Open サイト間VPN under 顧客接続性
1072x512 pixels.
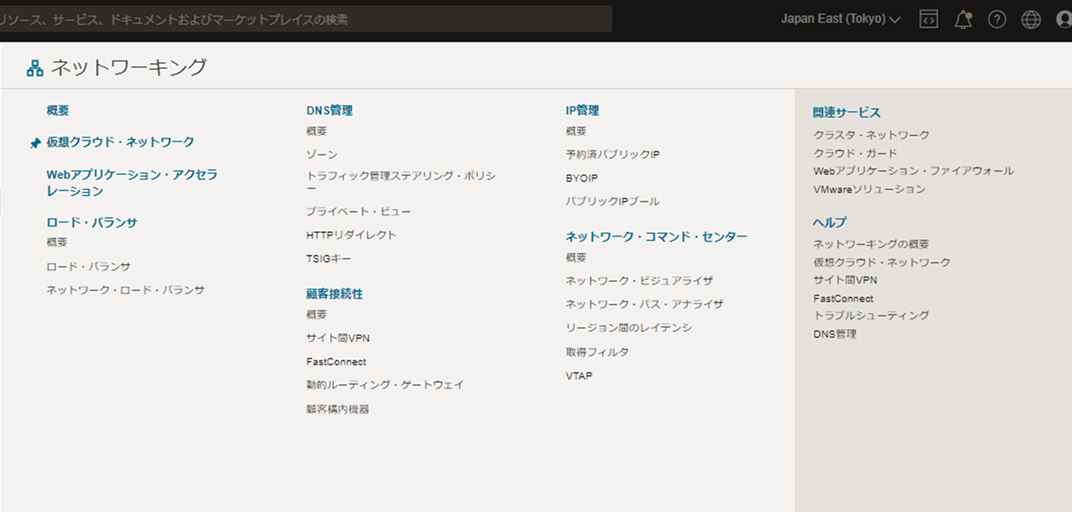pyautogui.click(x=338, y=338)
